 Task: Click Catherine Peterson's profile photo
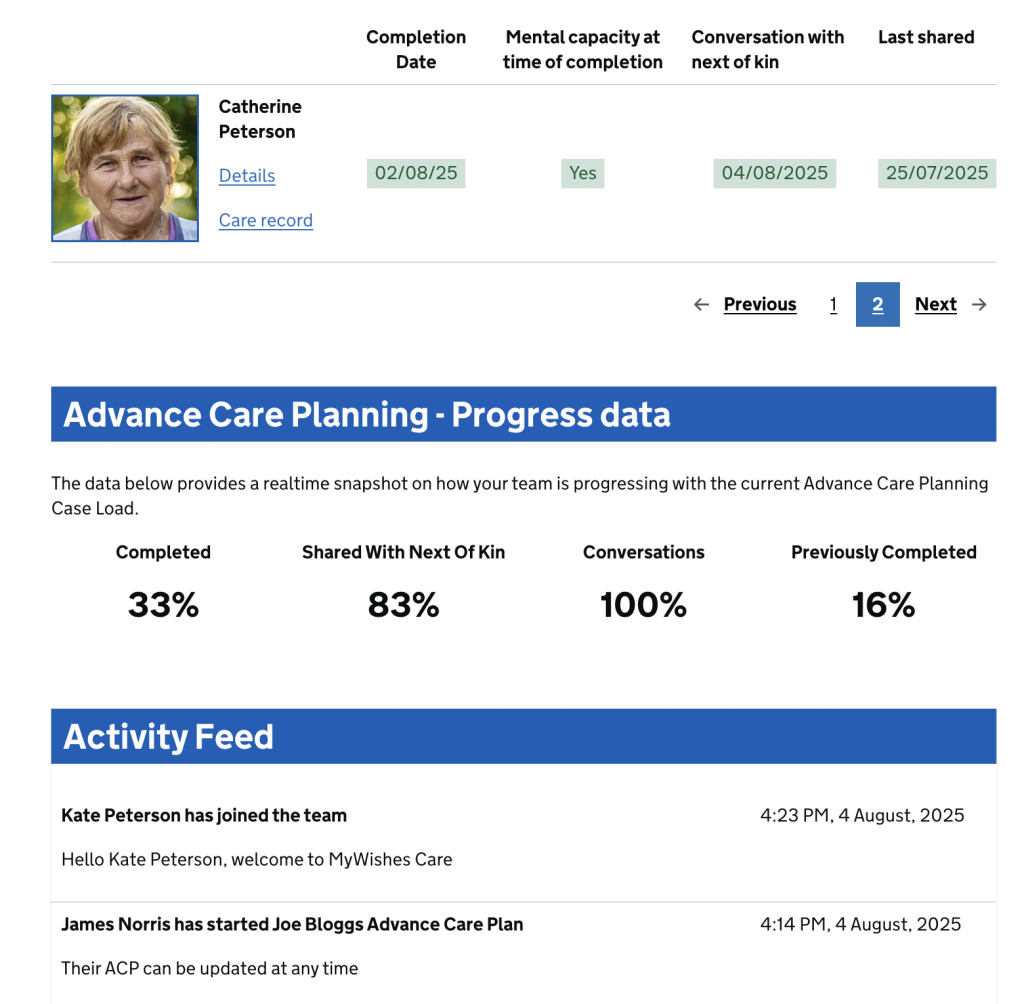125,168
